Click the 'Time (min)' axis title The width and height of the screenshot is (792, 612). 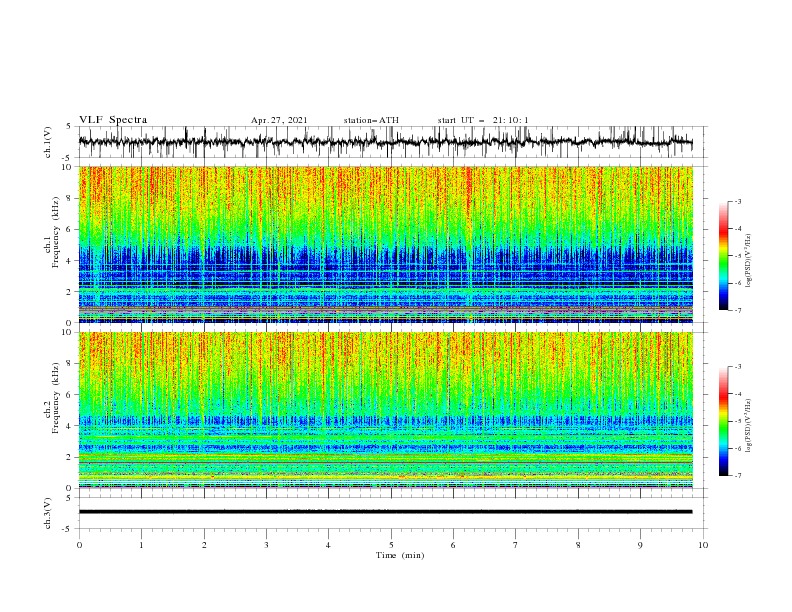pos(400,555)
